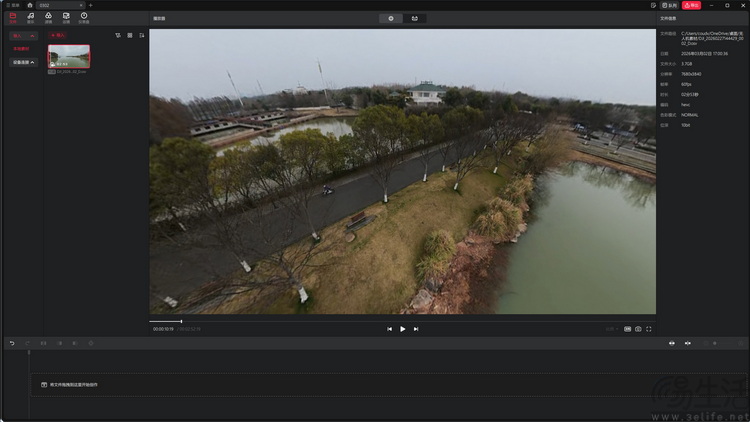
Task: Add a new project tab with plus
Action: (x=90, y=5)
